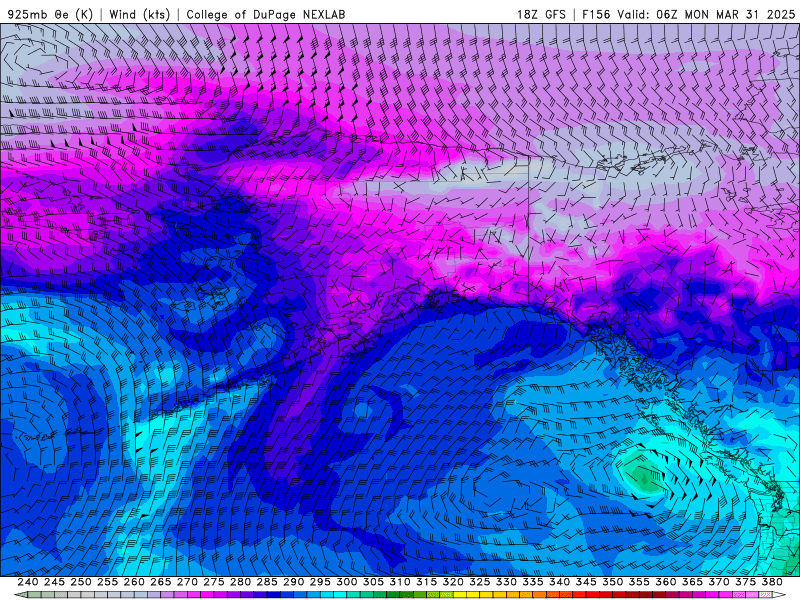Image resolution: width=800 pixels, height=600 pixels.
Task: Select the 335 color scale label
Action: point(533,582)
